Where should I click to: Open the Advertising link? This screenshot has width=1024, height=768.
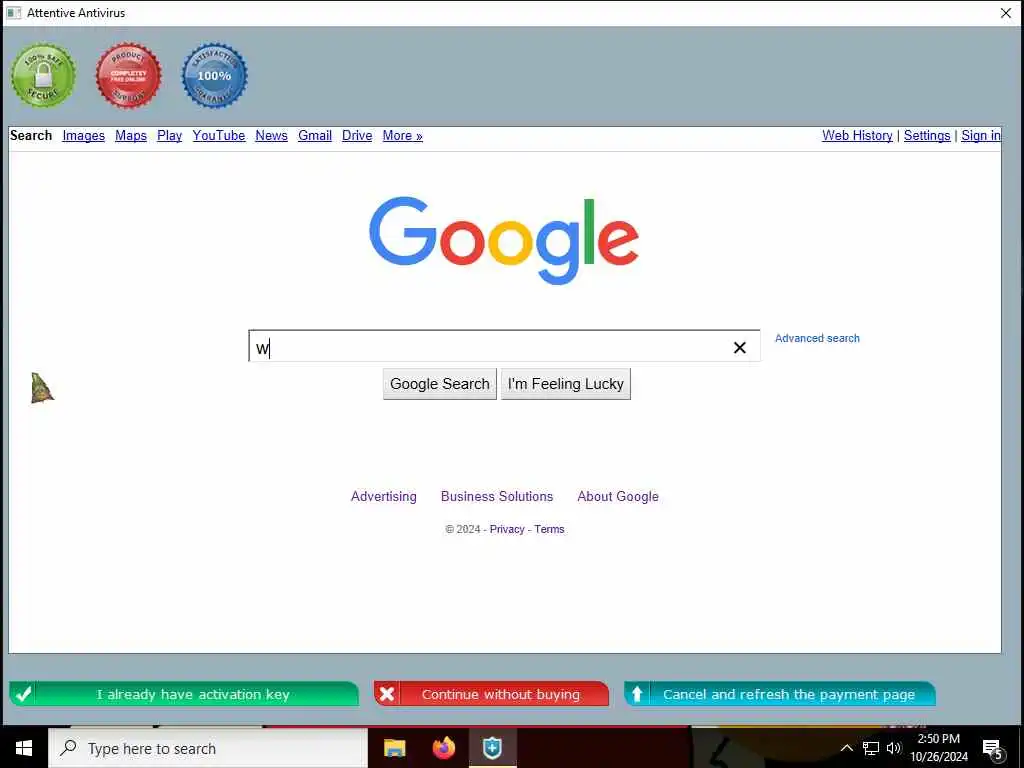coord(383,496)
